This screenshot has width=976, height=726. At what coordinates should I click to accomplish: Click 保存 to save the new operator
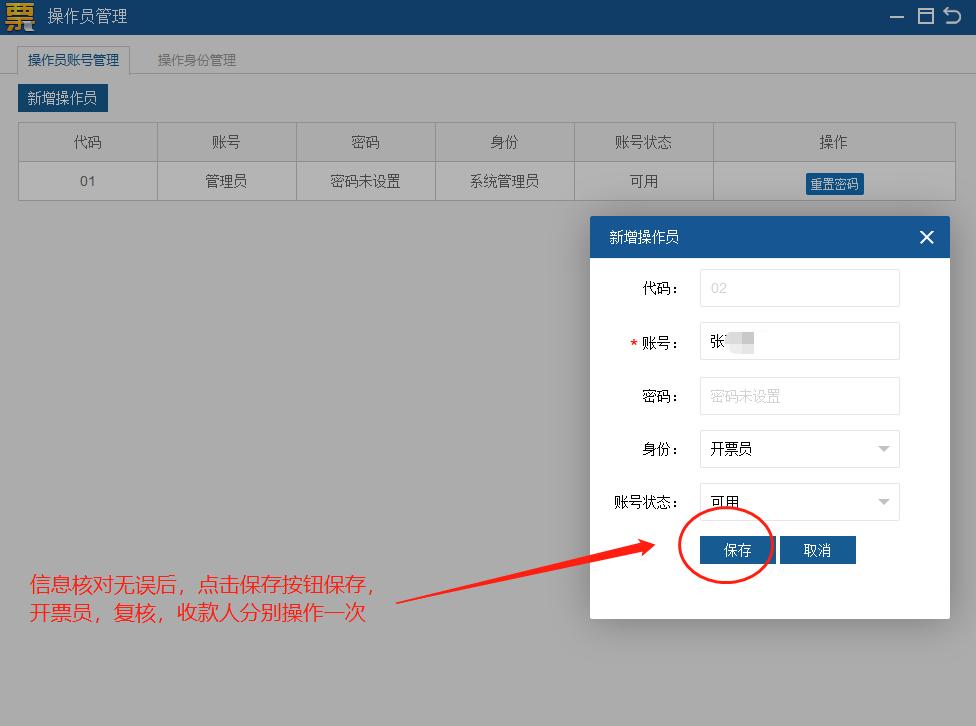[736, 549]
